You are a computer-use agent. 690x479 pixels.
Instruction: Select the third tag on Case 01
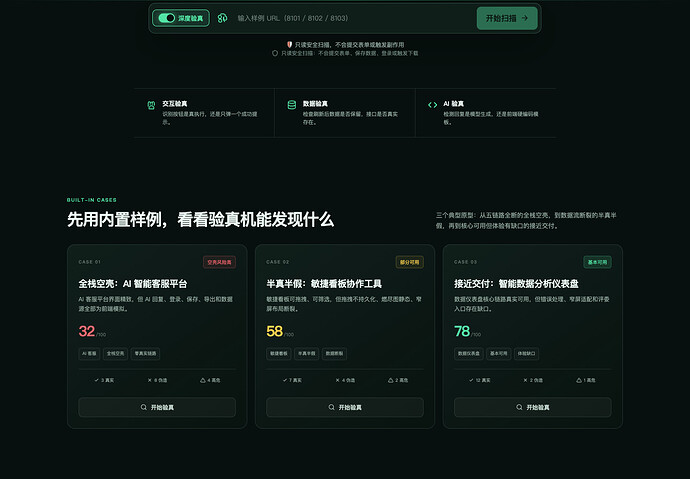coord(145,354)
